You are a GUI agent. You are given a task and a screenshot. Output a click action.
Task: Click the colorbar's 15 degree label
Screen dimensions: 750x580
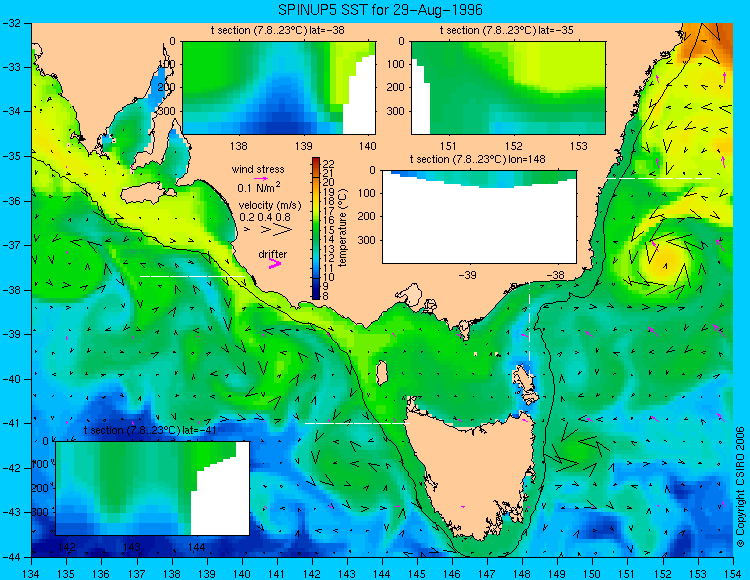coord(329,230)
